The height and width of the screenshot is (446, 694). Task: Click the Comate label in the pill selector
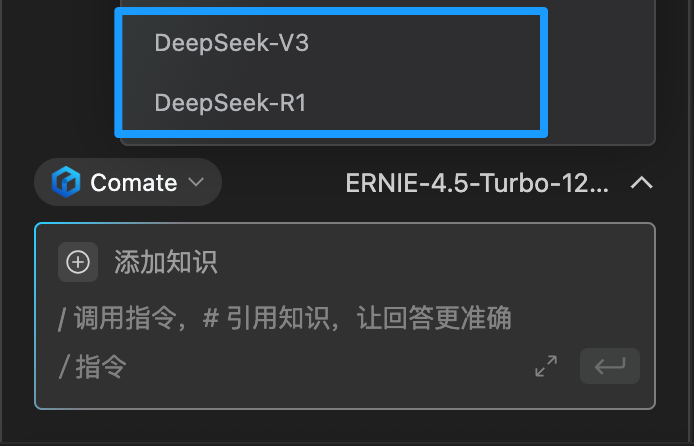(x=134, y=182)
